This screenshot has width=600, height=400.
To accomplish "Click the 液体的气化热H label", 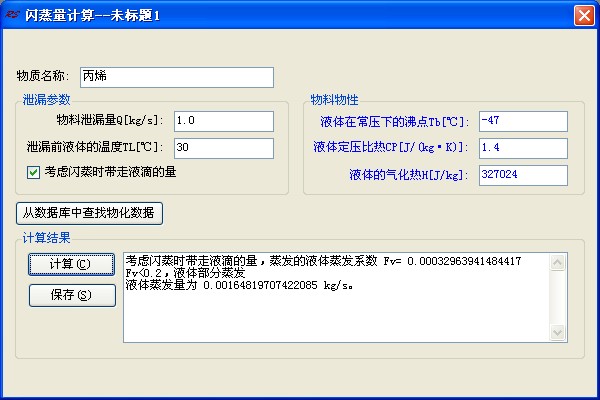I will pos(409,175).
